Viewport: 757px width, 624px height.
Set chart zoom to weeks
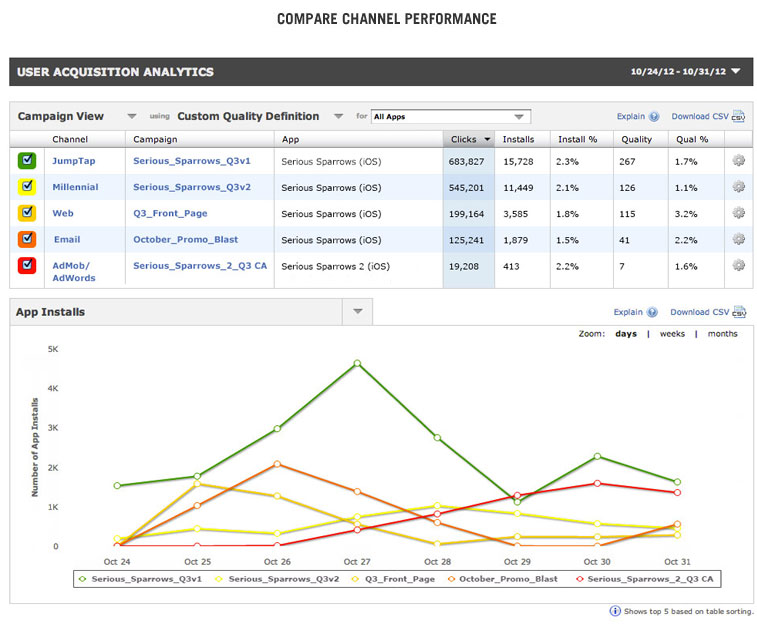click(672, 333)
